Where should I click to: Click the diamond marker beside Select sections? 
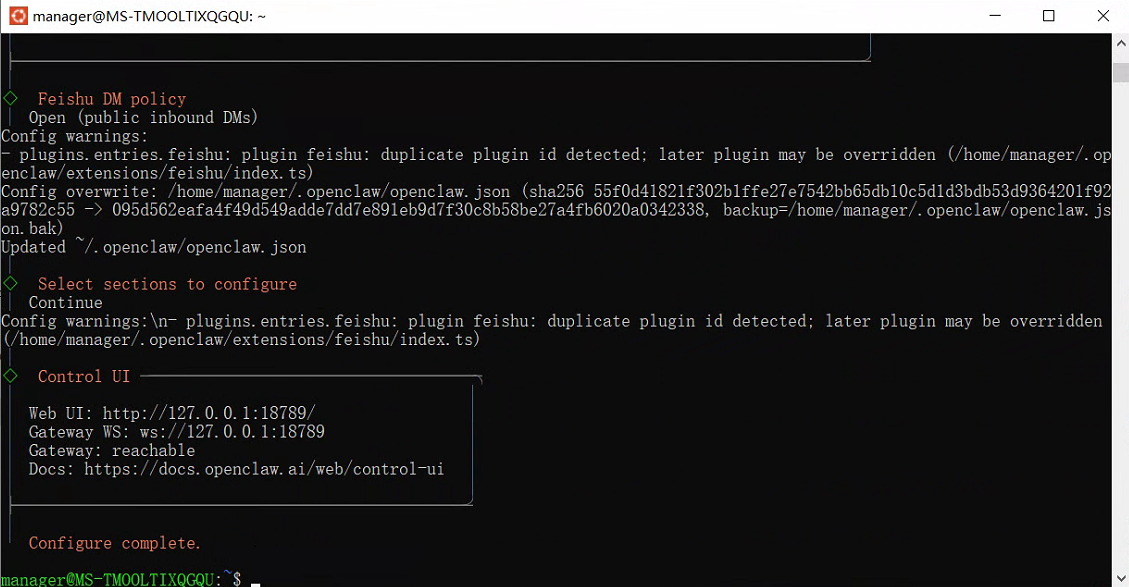pos(10,283)
